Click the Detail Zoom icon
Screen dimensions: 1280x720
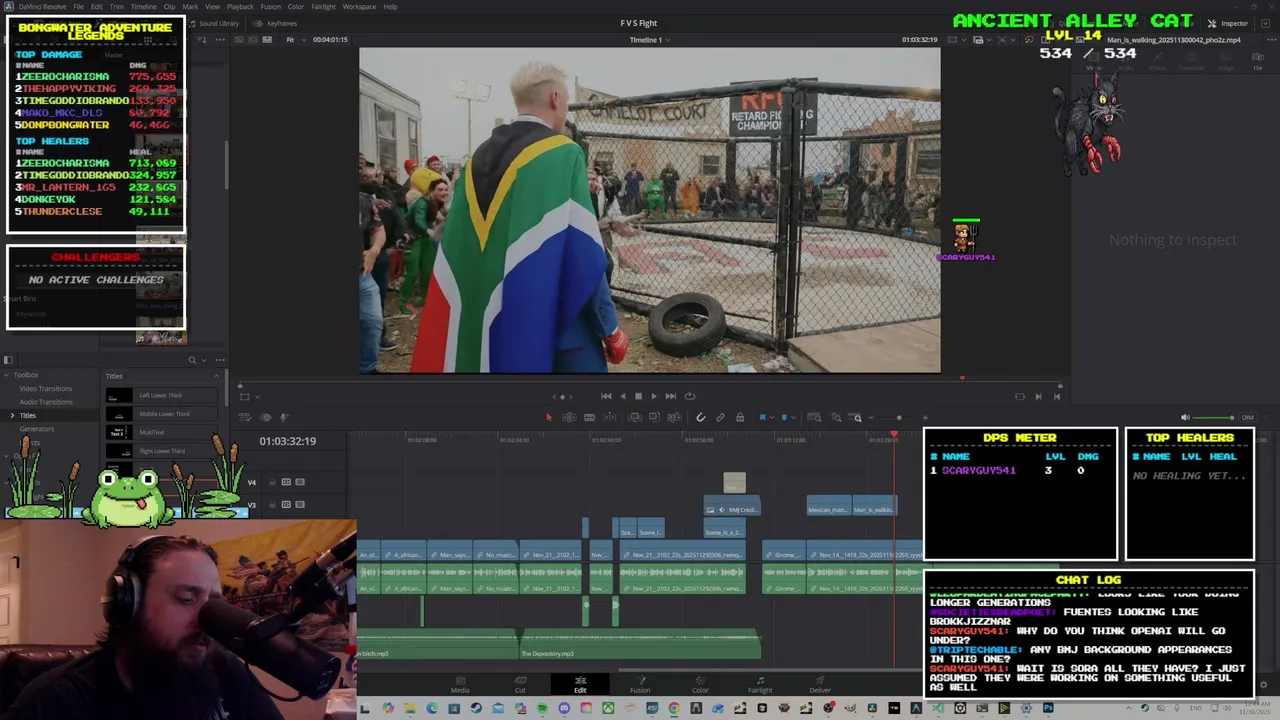coord(836,417)
